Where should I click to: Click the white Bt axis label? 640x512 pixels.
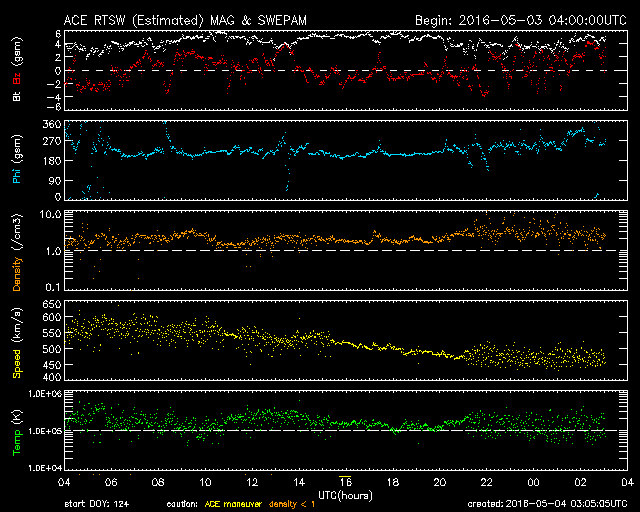[x=17, y=96]
